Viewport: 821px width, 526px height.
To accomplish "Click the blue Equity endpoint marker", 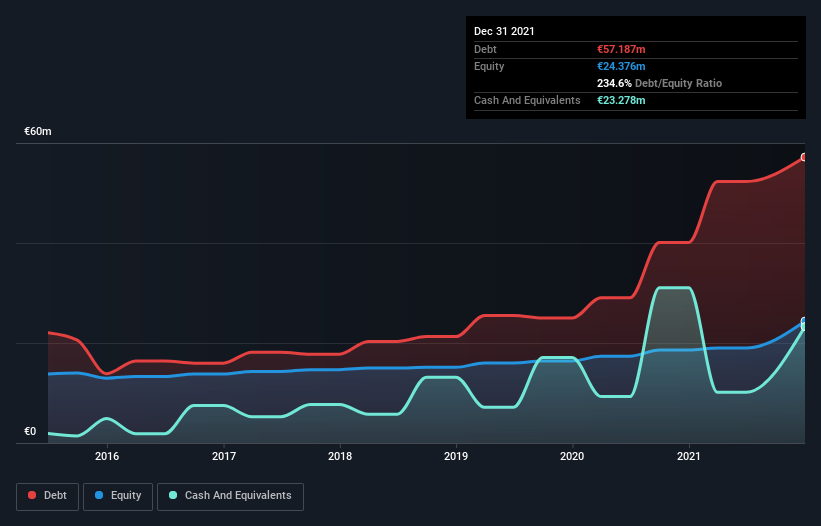I will click(x=804, y=321).
